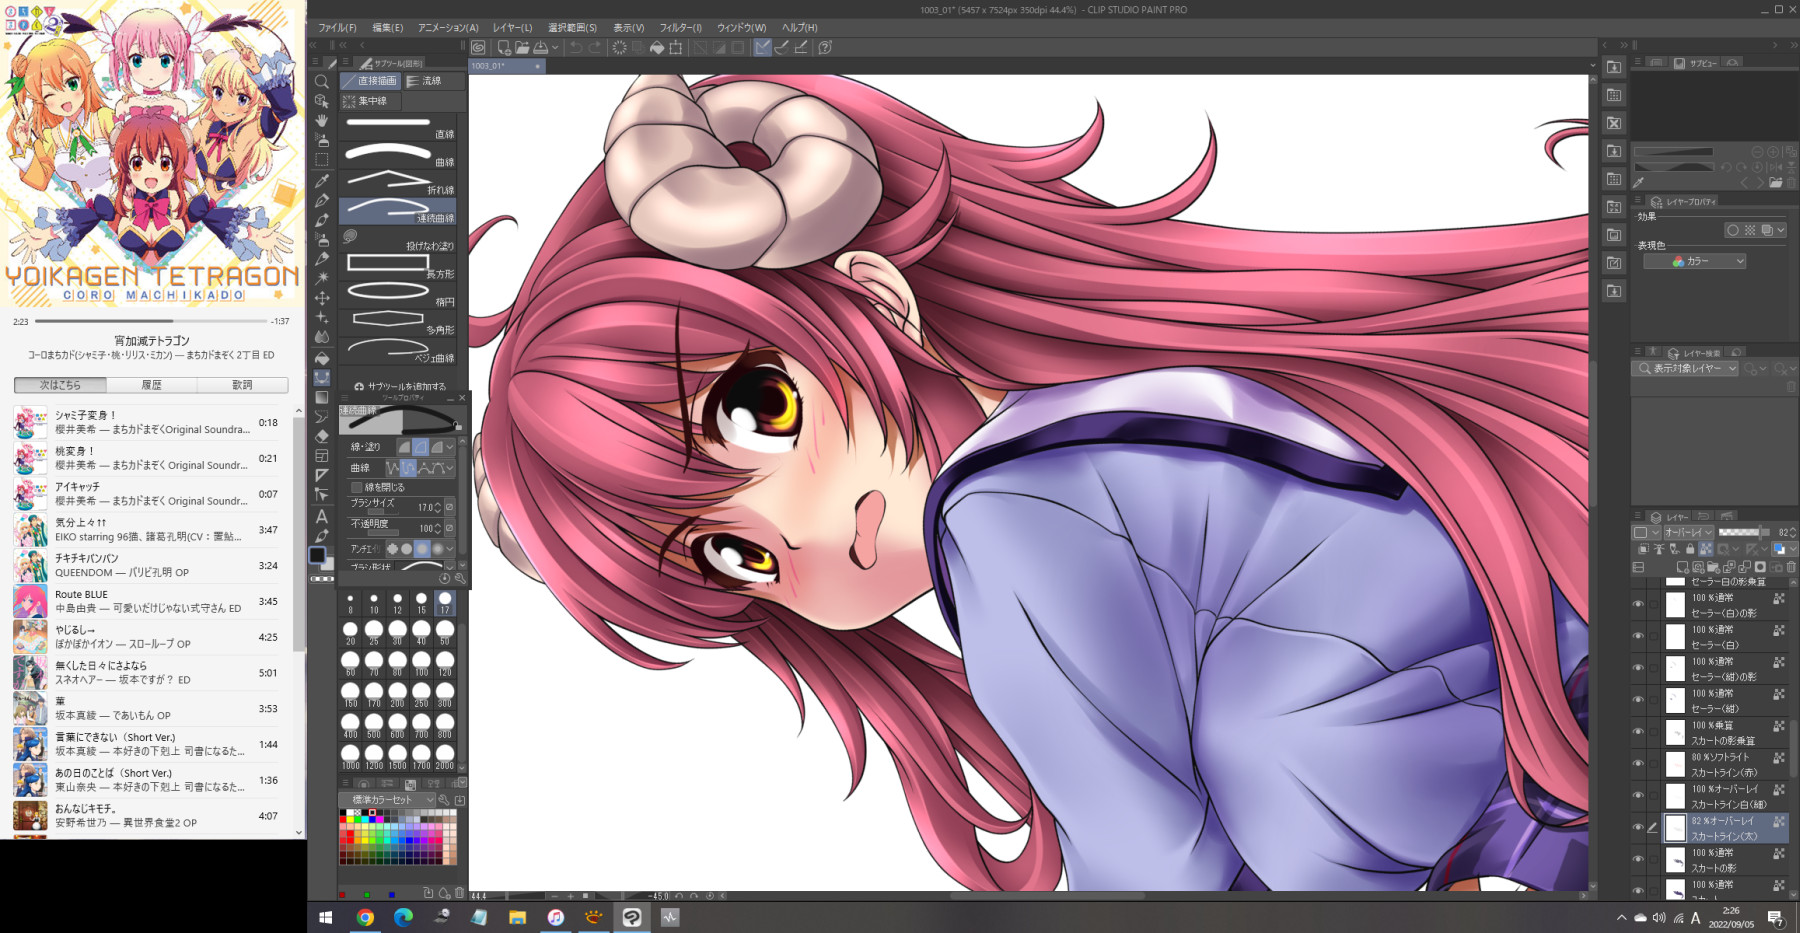1800x933 pixels.
Task: Click the layer opacity slider
Action: 1744,532
